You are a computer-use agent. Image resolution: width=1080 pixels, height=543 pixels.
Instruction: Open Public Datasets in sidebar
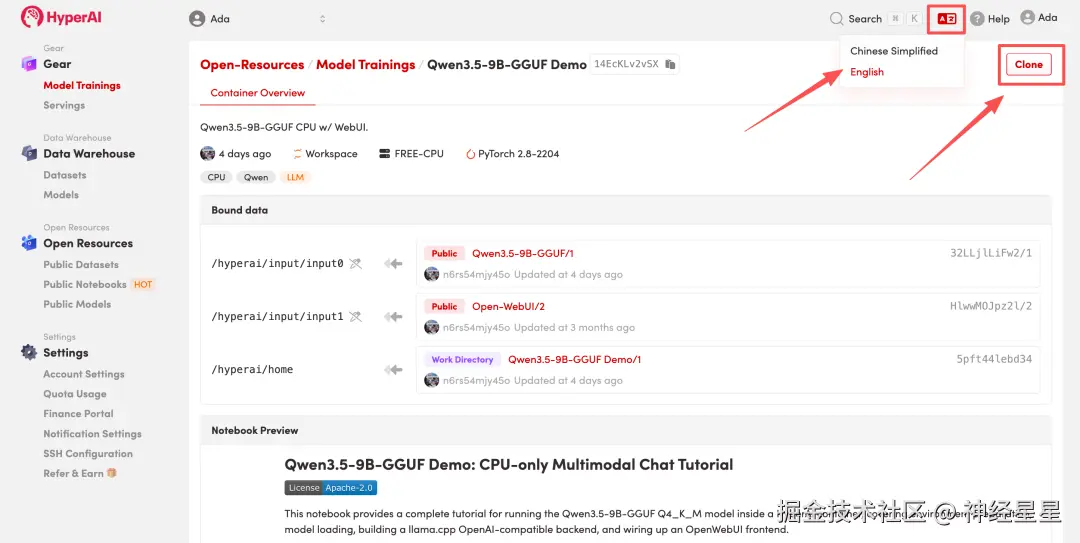(x=81, y=265)
